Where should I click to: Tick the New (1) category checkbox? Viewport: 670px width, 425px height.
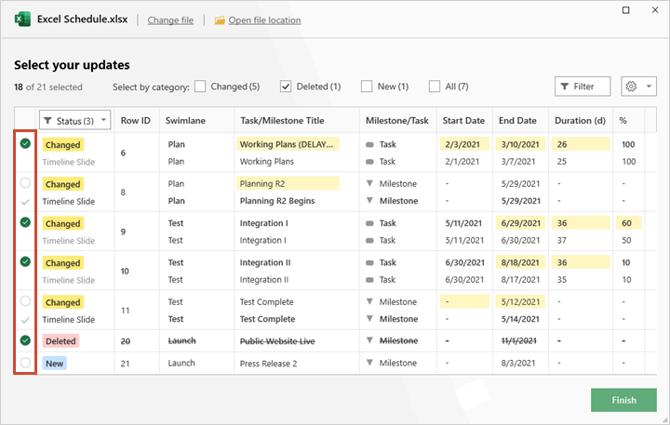coord(367,87)
